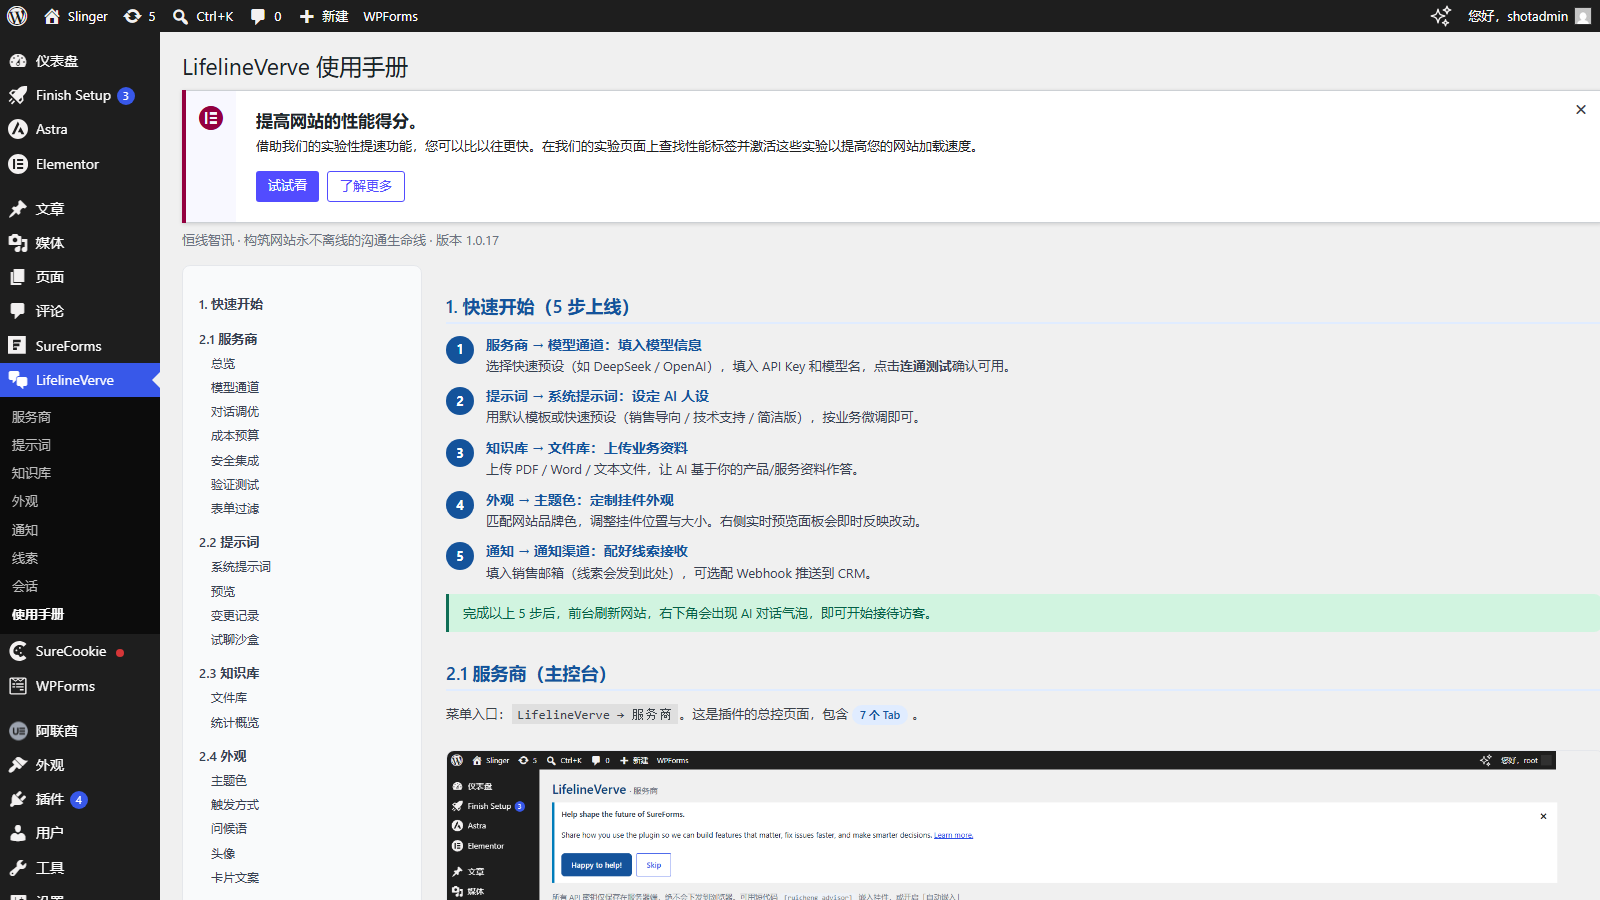The width and height of the screenshot is (1600, 900).
Task: Jump to 文件库 in contents
Action: tap(229, 697)
